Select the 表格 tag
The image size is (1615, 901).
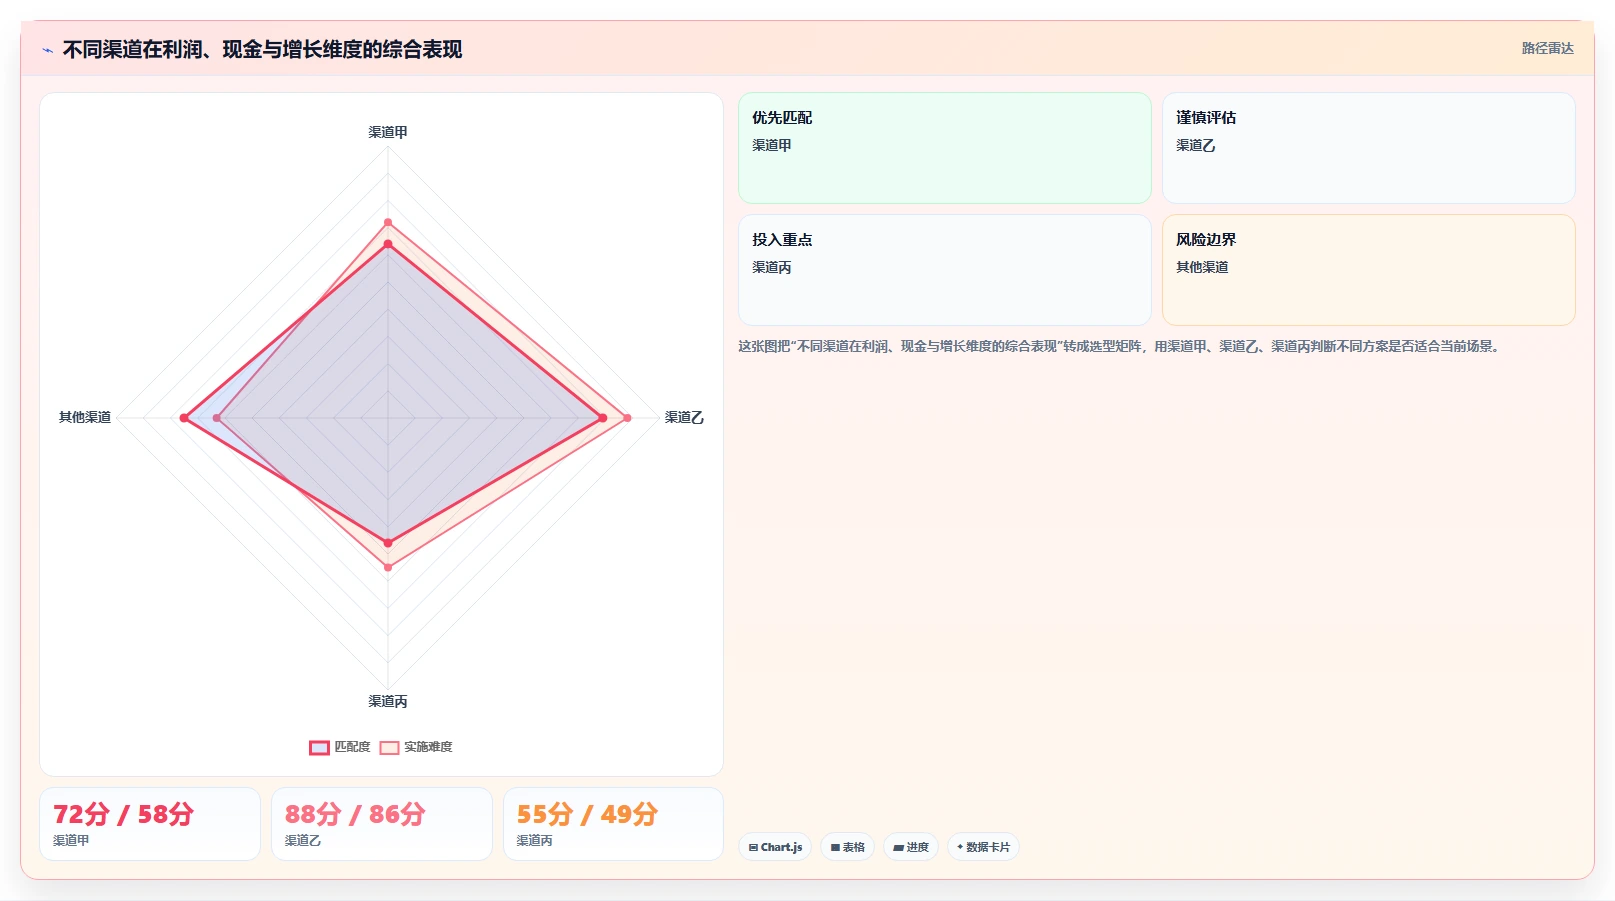click(847, 847)
